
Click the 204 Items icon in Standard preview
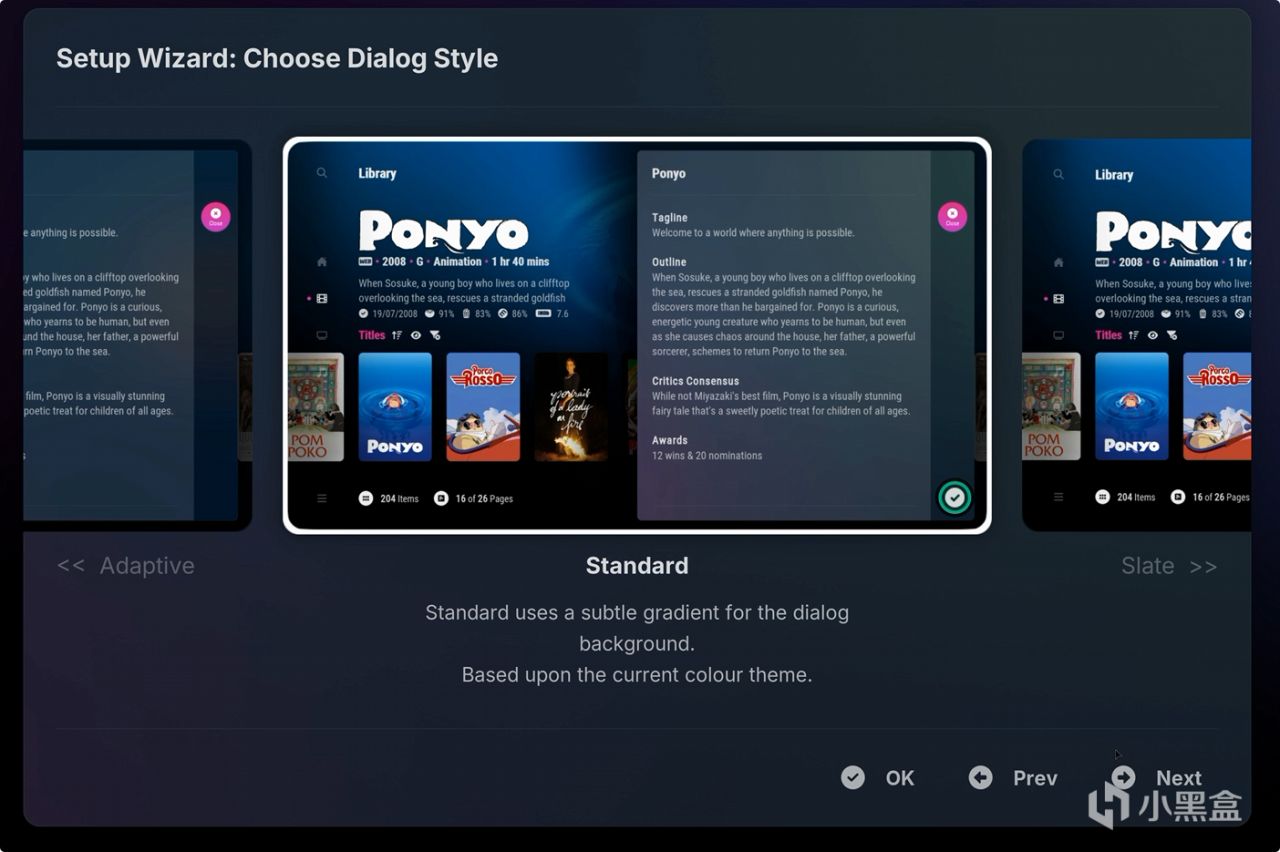[366, 498]
